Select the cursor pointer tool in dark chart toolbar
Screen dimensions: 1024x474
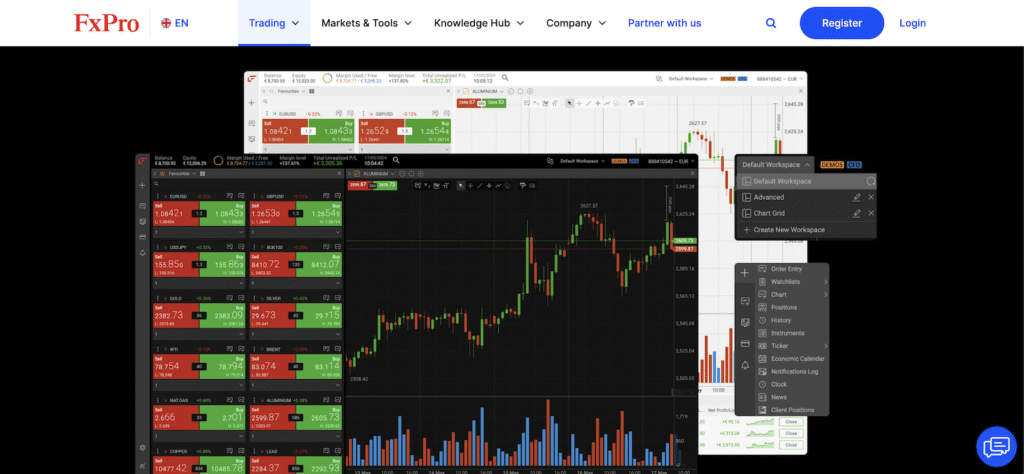coord(460,185)
